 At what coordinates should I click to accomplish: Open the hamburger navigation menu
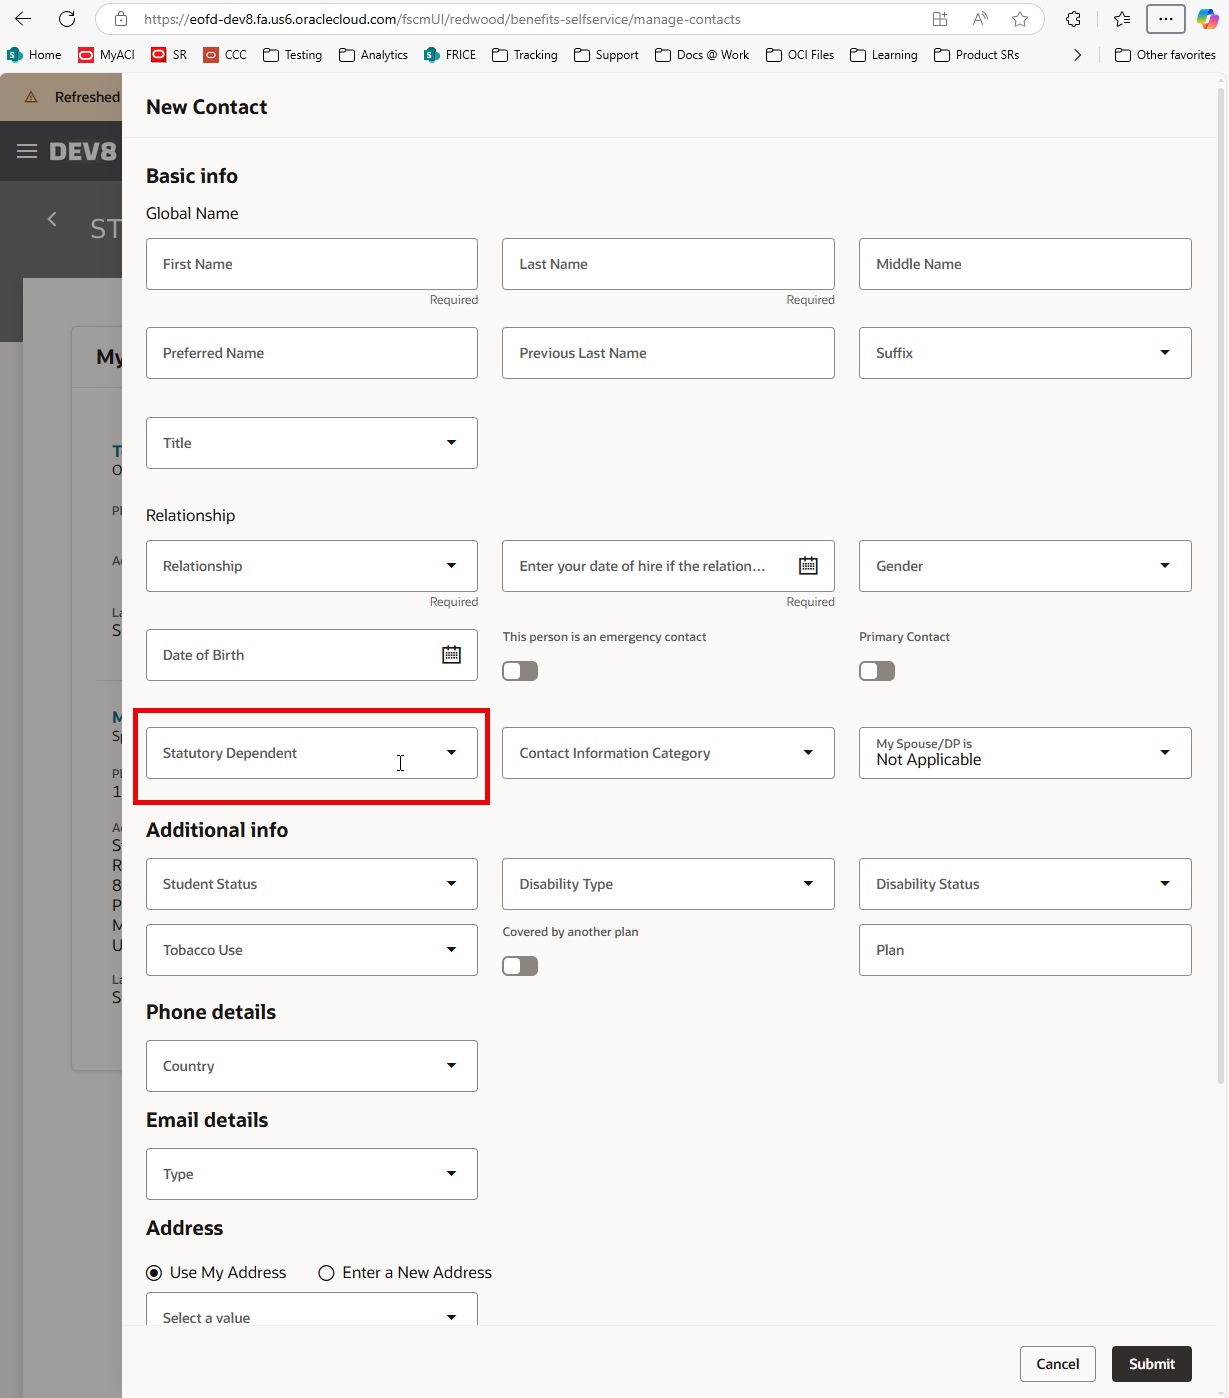pos(27,151)
